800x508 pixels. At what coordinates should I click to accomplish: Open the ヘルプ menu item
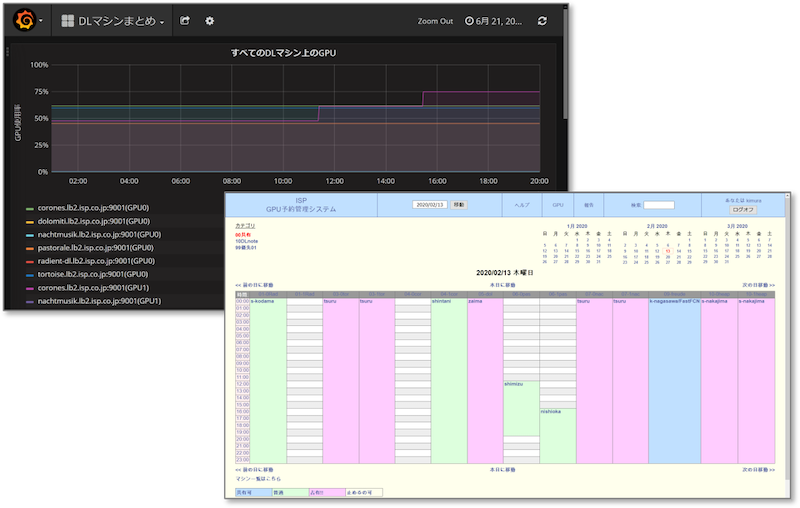point(521,204)
